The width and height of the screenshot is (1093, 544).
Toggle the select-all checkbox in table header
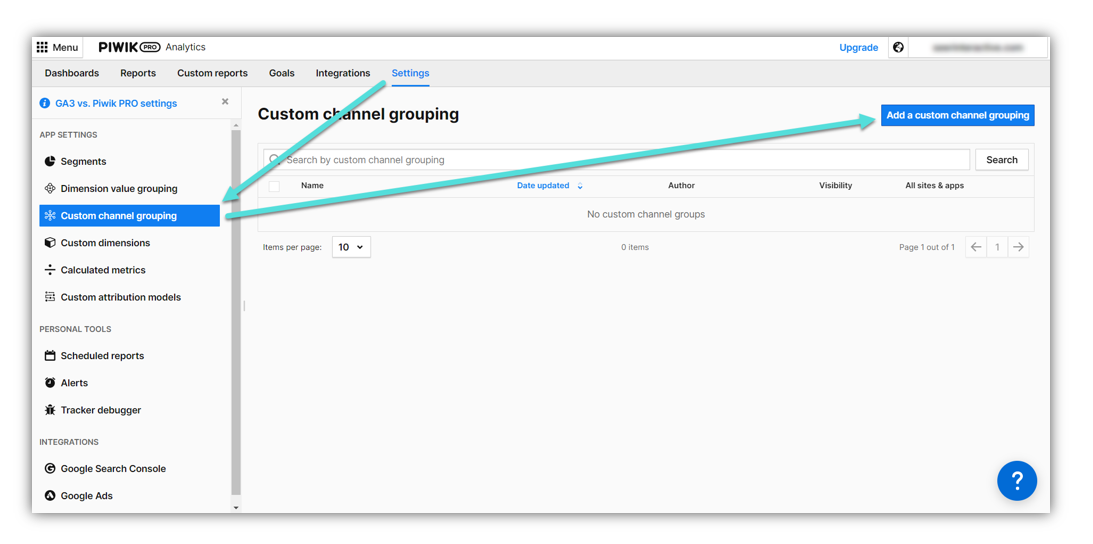tap(275, 186)
